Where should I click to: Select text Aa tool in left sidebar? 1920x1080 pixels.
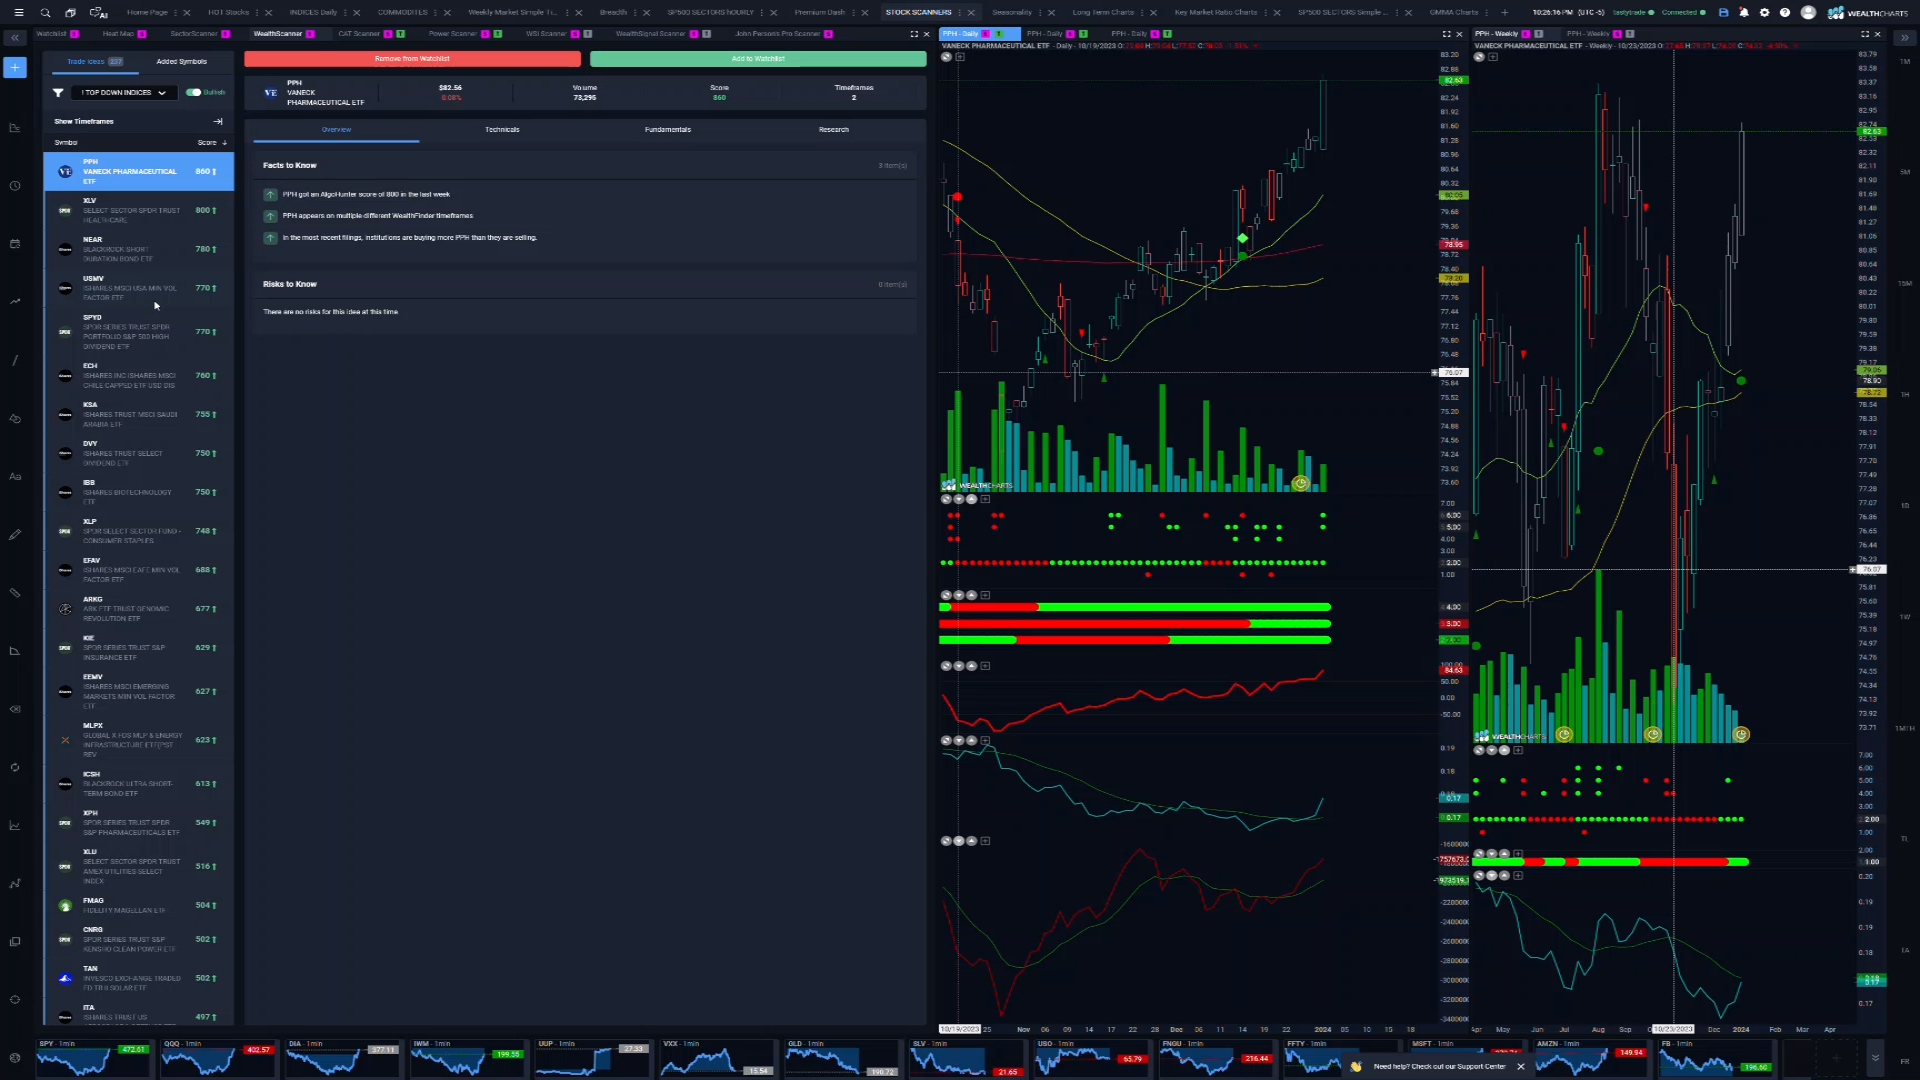click(x=15, y=477)
